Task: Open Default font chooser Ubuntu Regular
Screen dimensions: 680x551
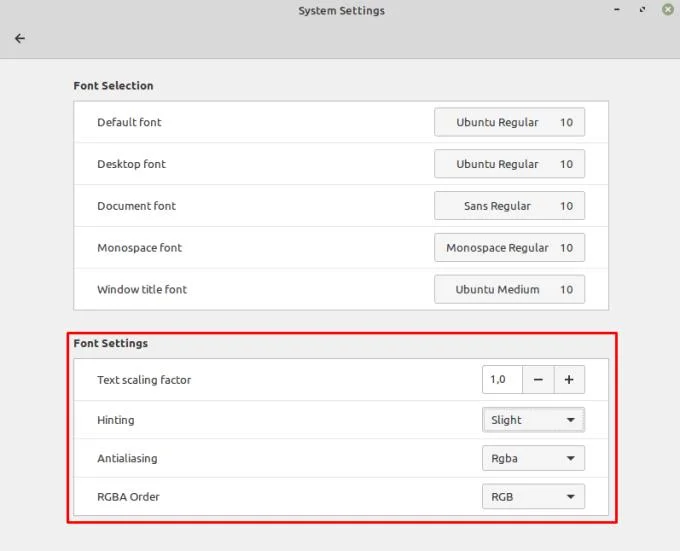Action: [x=509, y=122]
